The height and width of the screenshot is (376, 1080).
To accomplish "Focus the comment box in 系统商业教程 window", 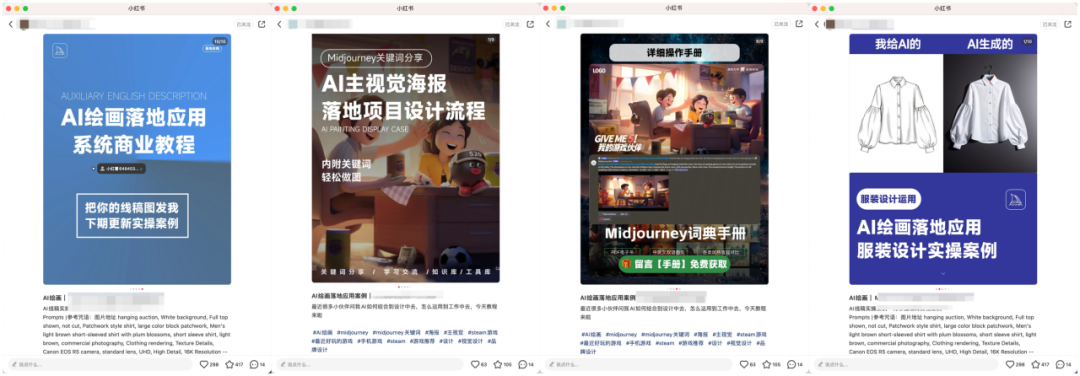I will point(101,364).
